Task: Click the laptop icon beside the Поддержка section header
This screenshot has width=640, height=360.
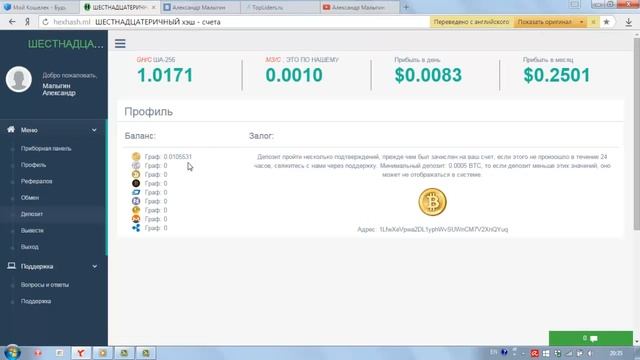Action: pos(11,266)
